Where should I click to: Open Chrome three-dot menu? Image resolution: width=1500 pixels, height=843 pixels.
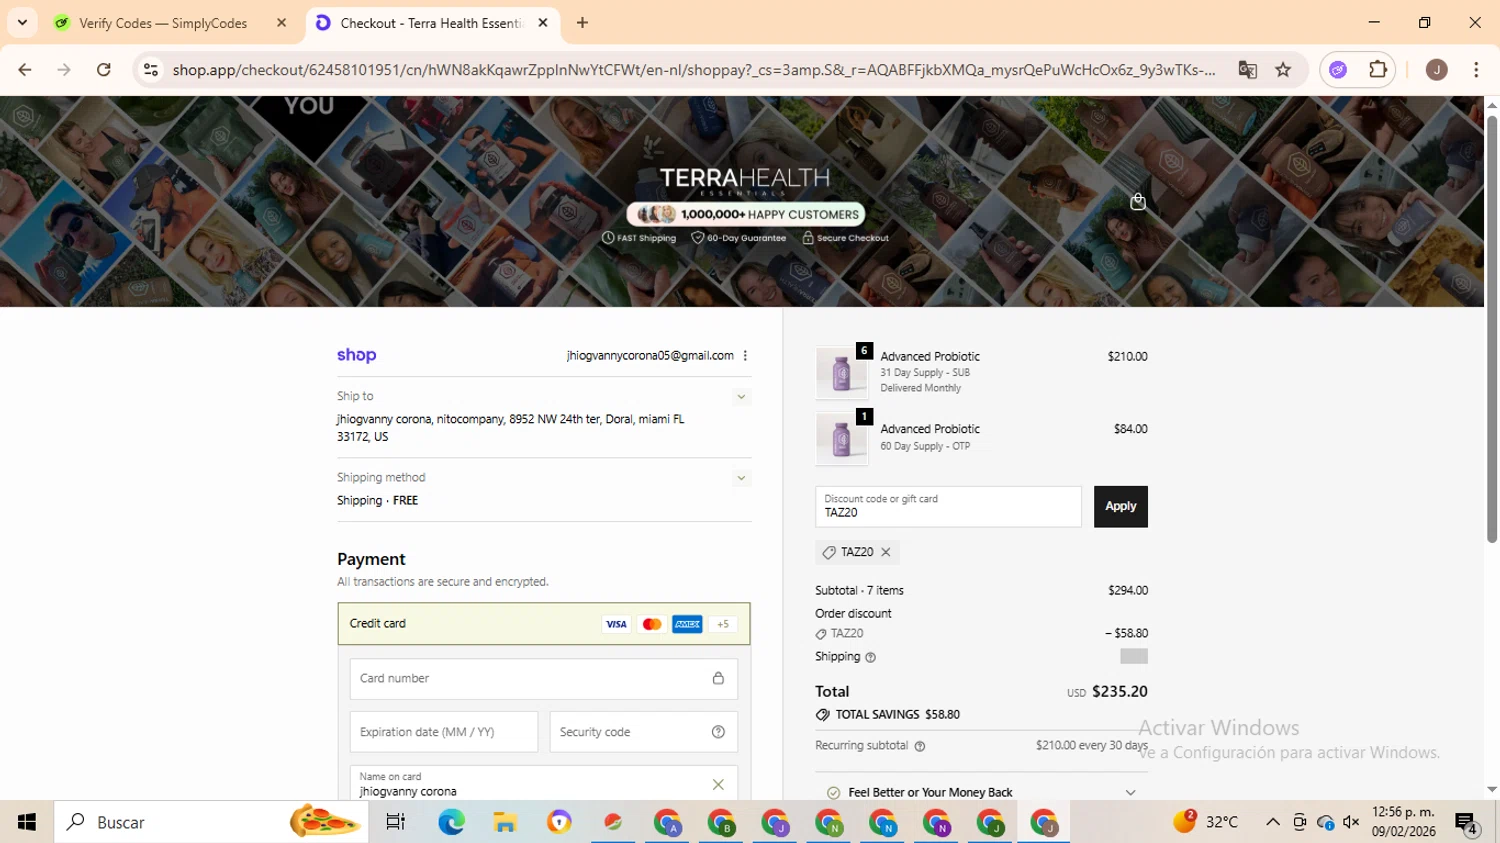(x=1476, y=69)
